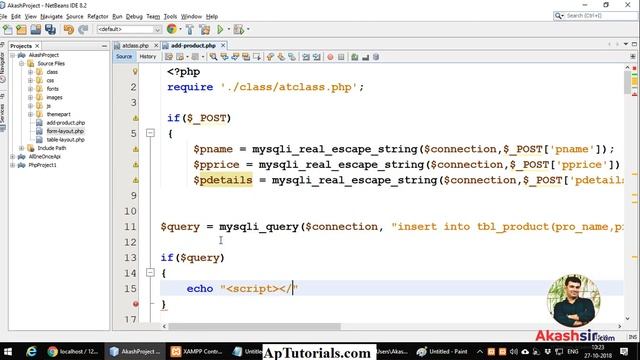Toggle Highlight Search editor icon
This screenshot has width=640, height=360.
(246, 57)
